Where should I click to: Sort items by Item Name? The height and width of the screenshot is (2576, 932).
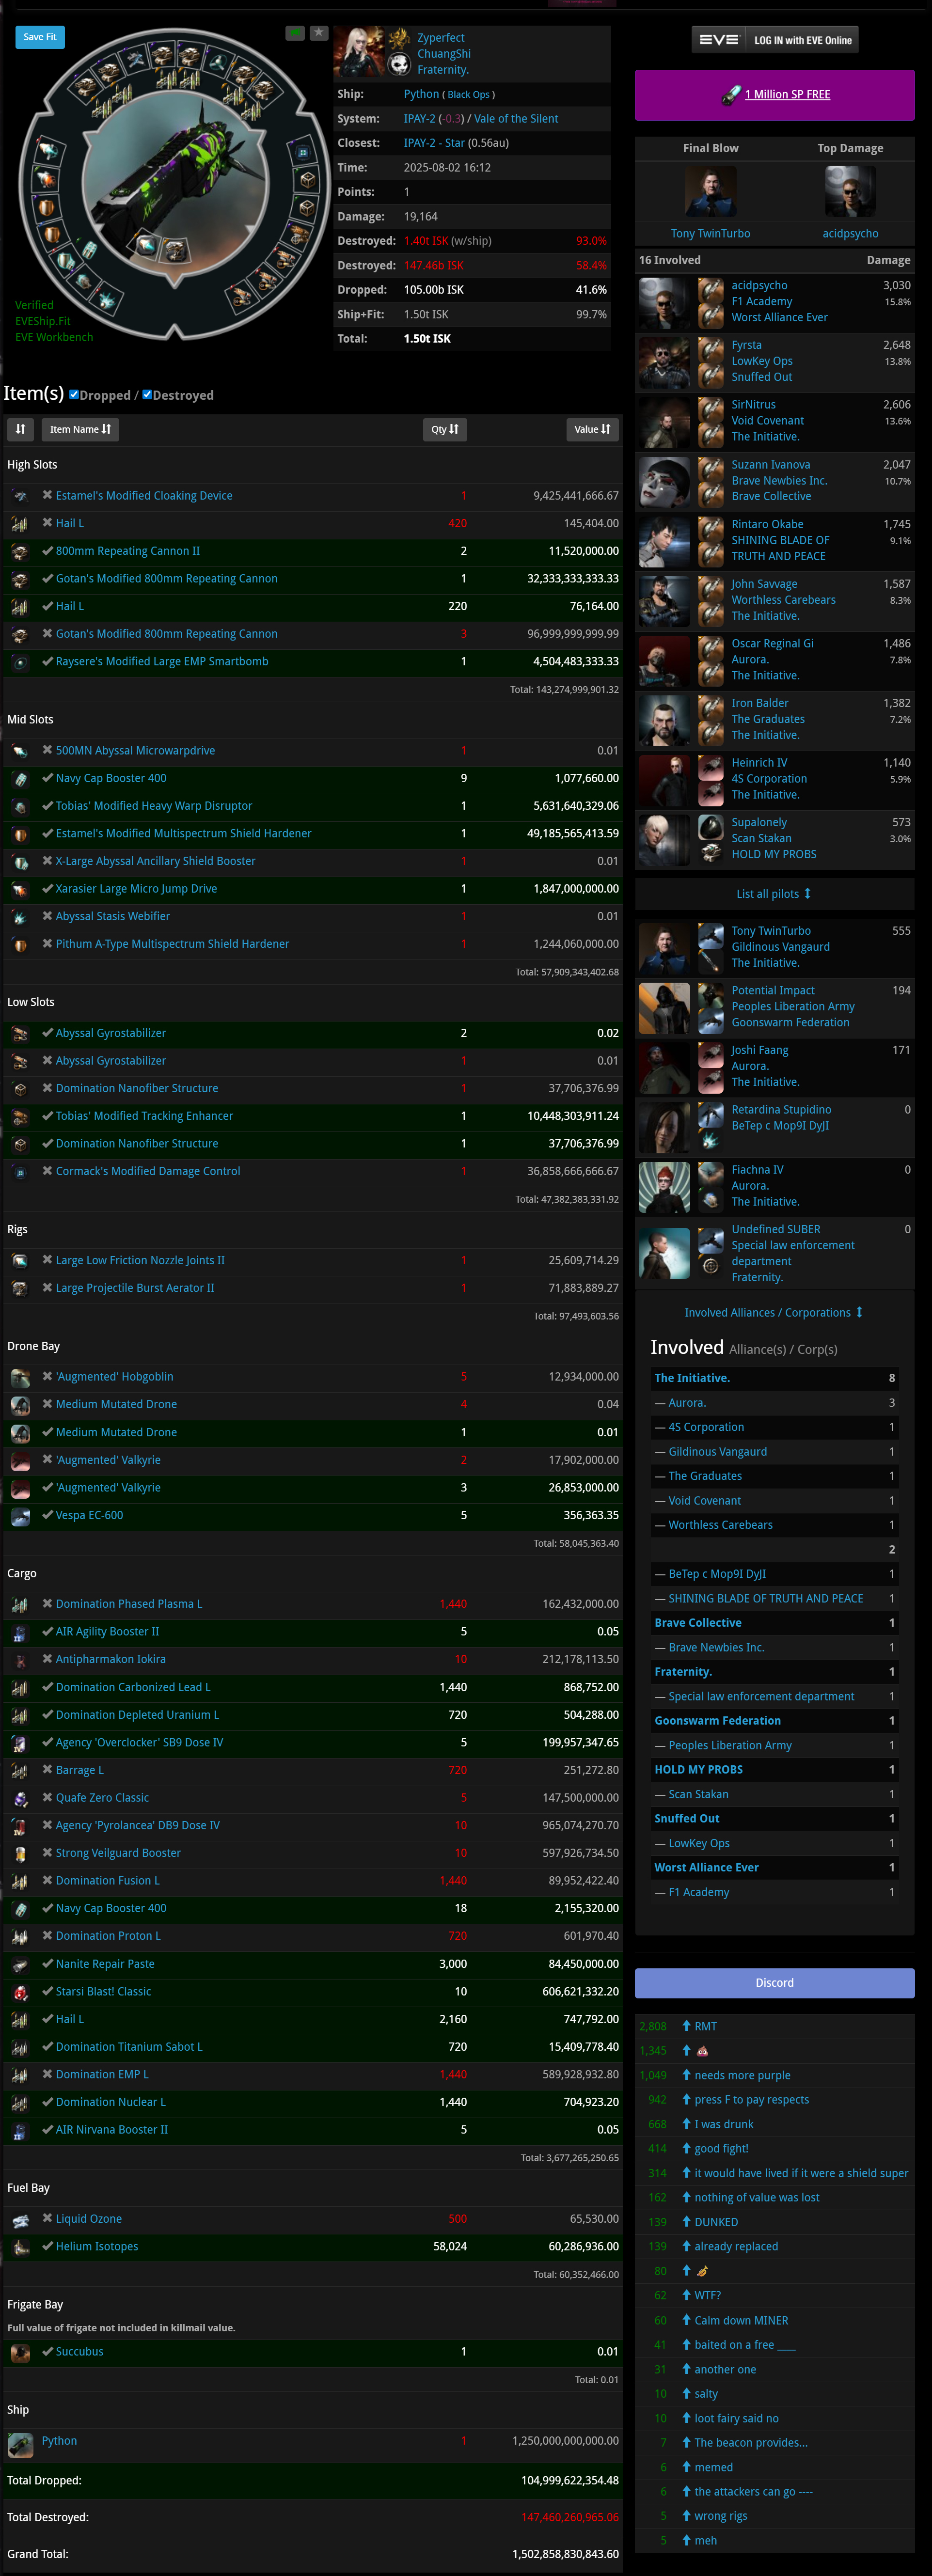[x=80, y=430]
